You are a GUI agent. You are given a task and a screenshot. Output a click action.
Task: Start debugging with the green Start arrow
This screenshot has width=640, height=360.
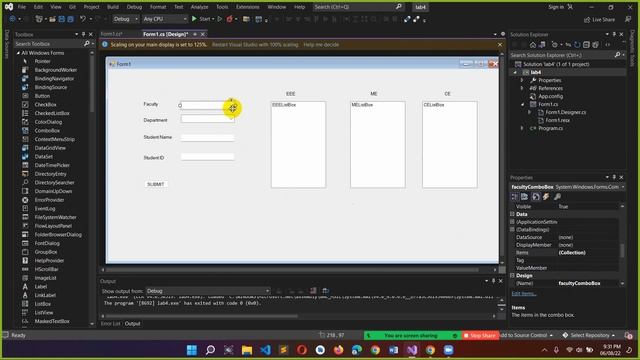click(x=194, y=19)
